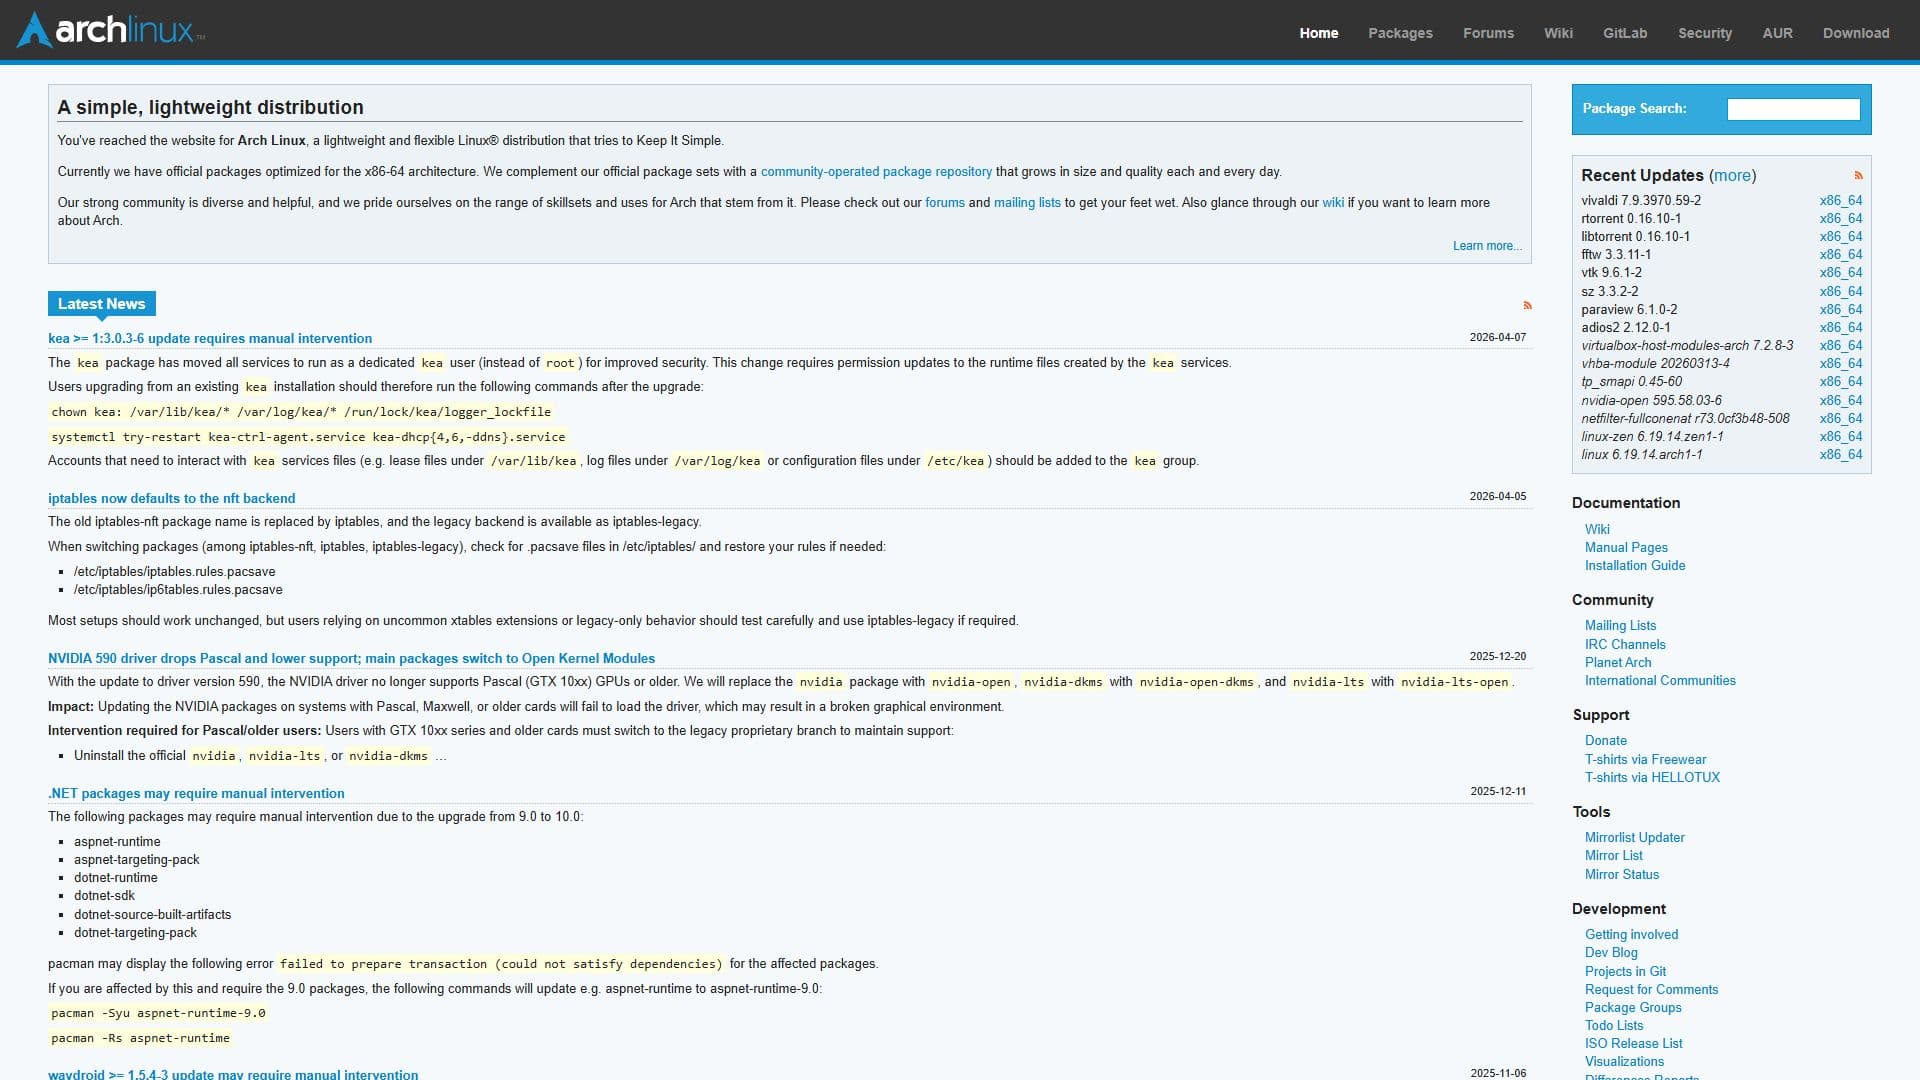Open the fftw 3.3.11-1 package entry
The image size is (1920, 1080).
point(1616,255)
